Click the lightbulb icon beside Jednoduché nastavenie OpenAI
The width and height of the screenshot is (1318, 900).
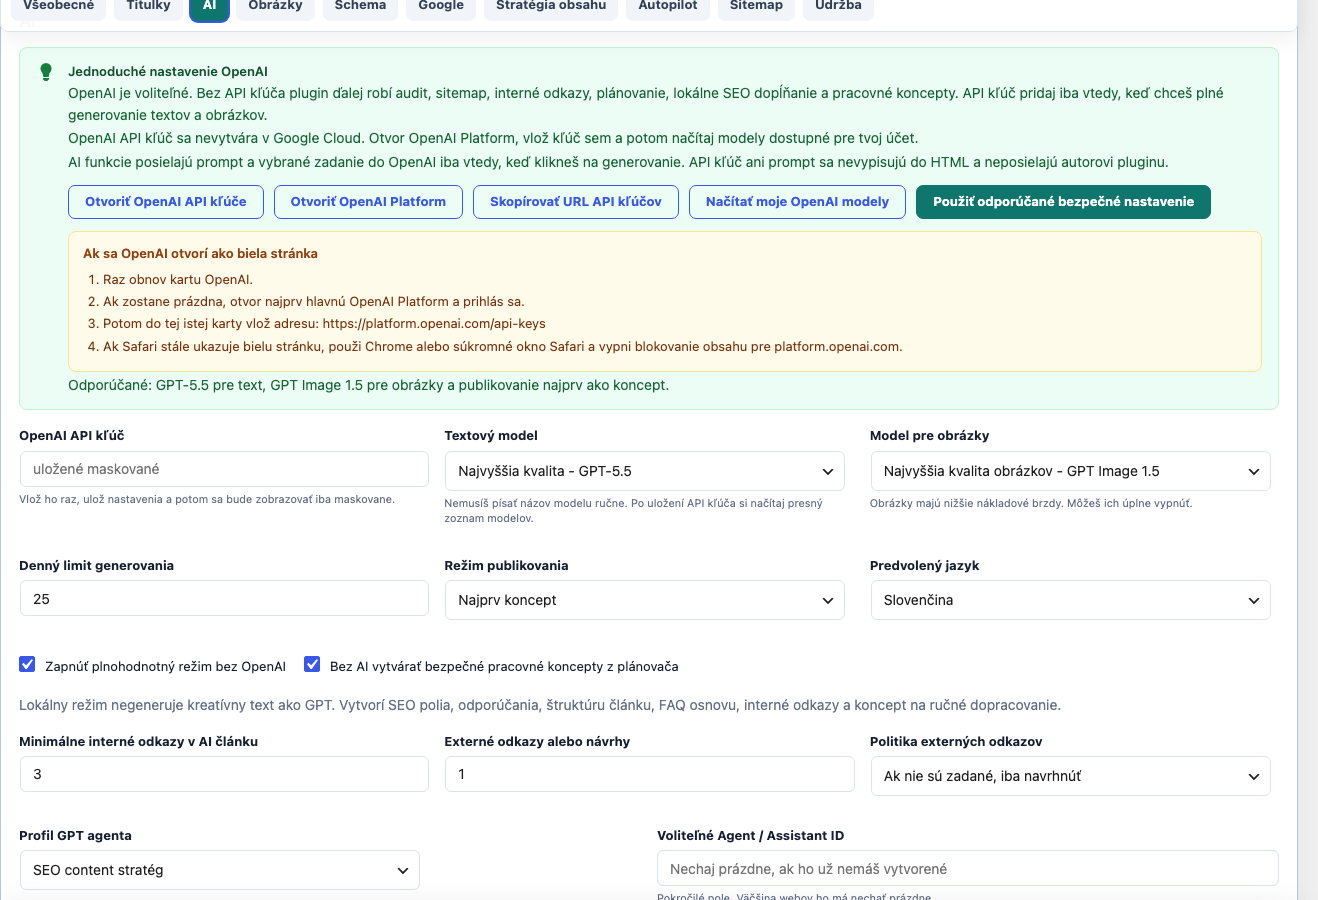tap(46, 72)
